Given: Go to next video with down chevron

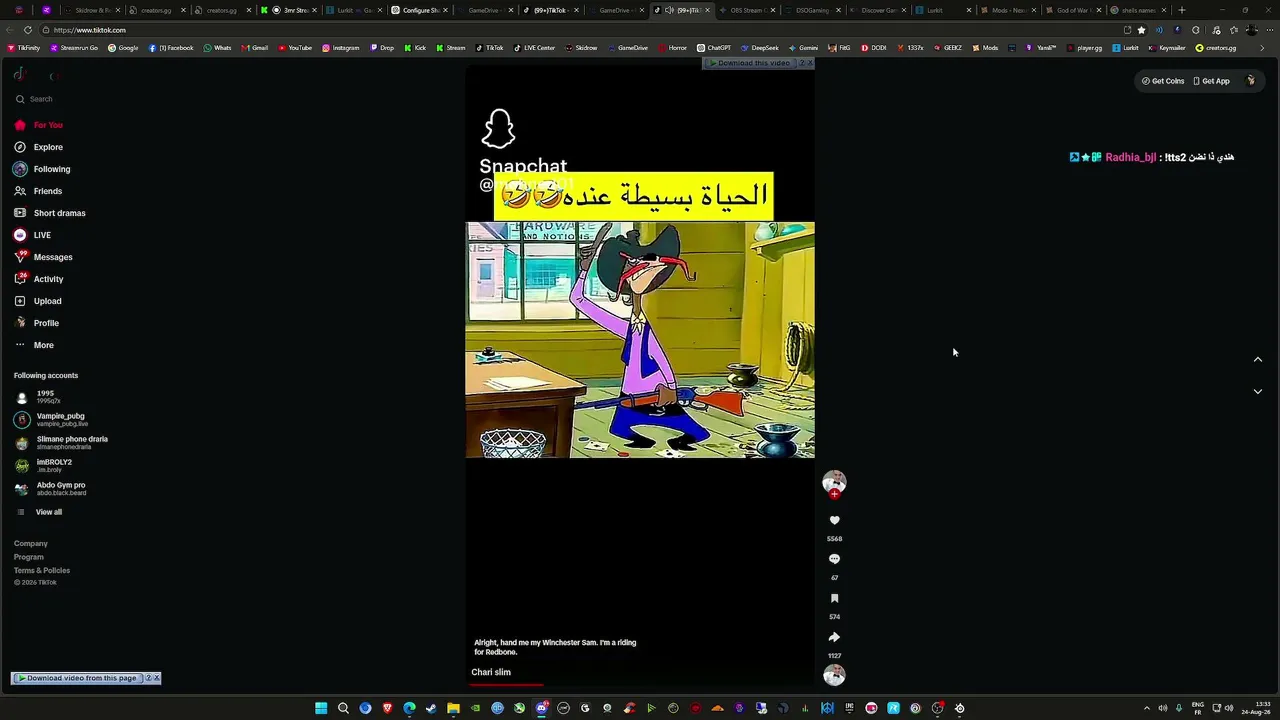Looking at the screenshot, I should coord(1258,392).
